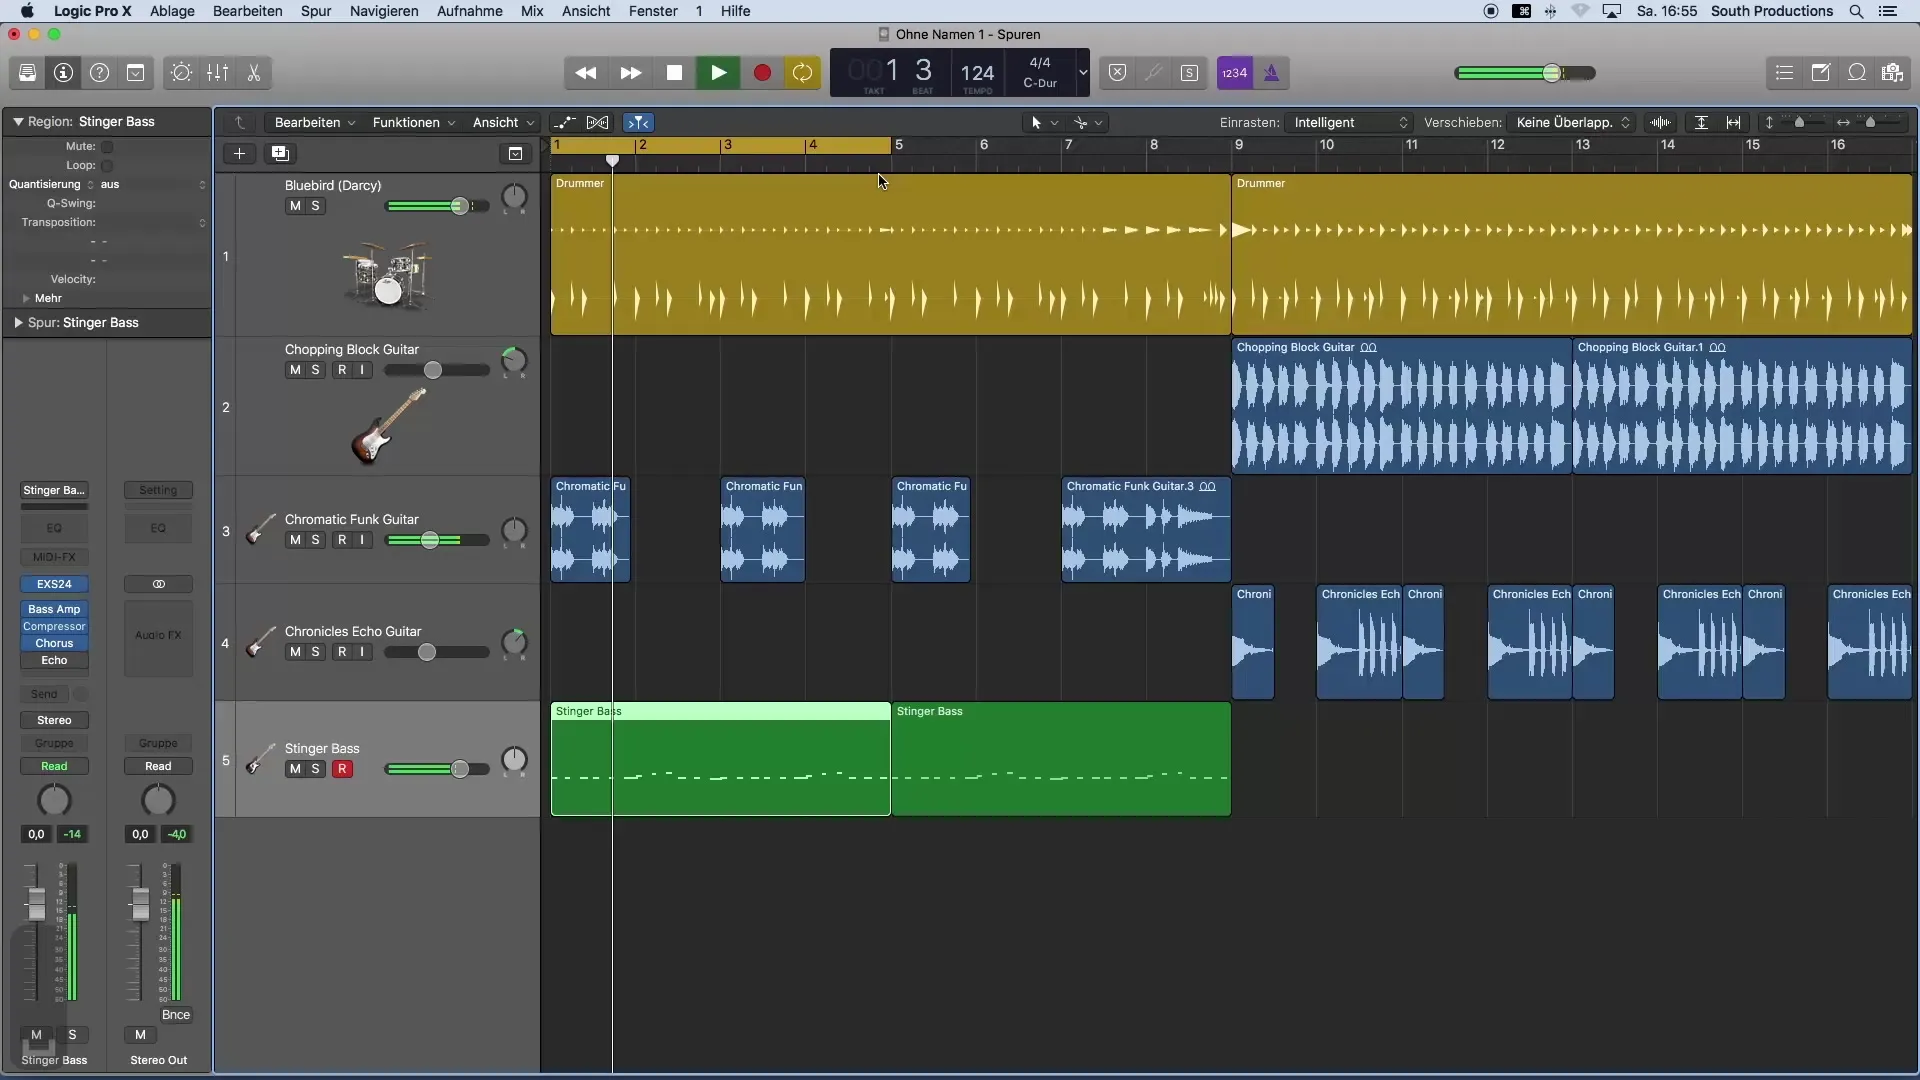
Task: Toggle input monitoring on Chronicles Echo Guitar
Action: (x=362, y=652)
